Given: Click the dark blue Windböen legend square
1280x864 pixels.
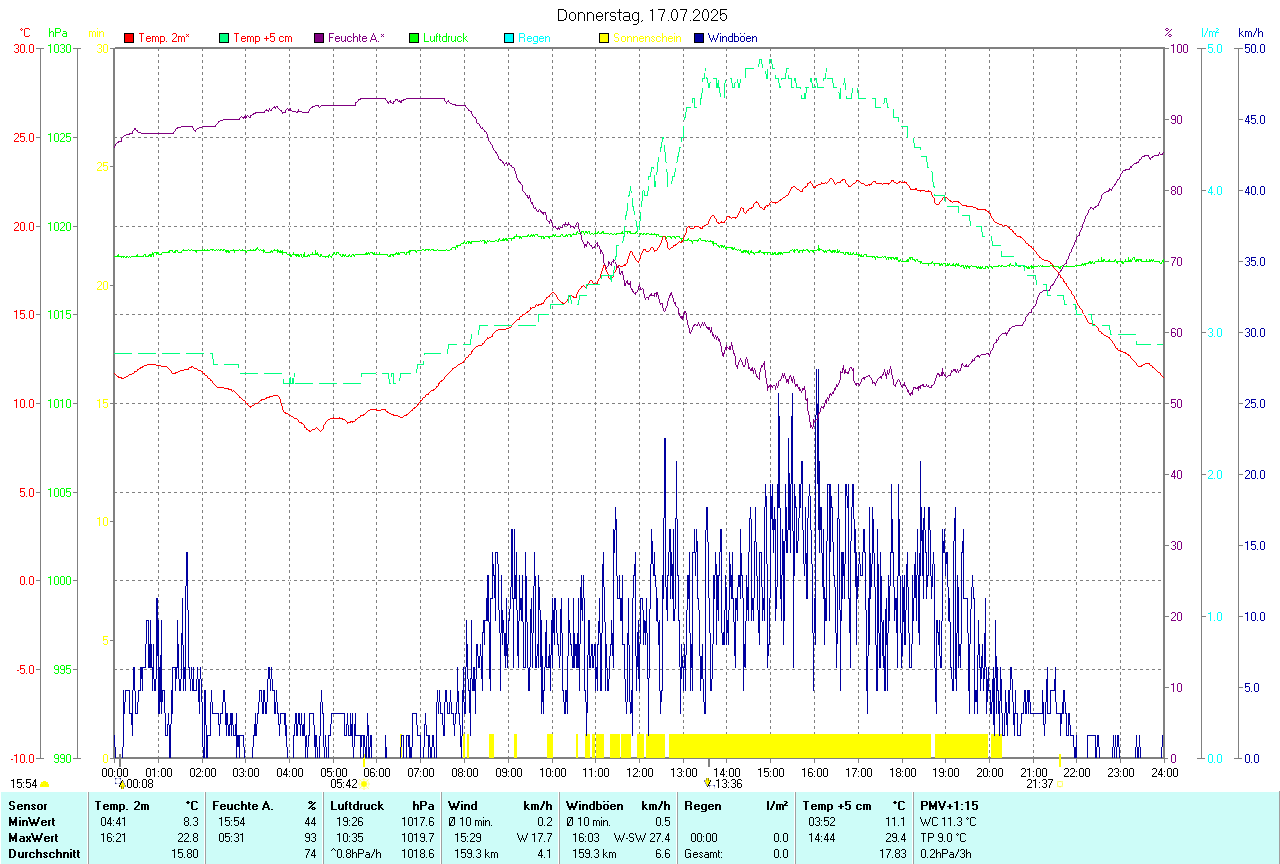Looking at the screenshot, I should point(699,38).
